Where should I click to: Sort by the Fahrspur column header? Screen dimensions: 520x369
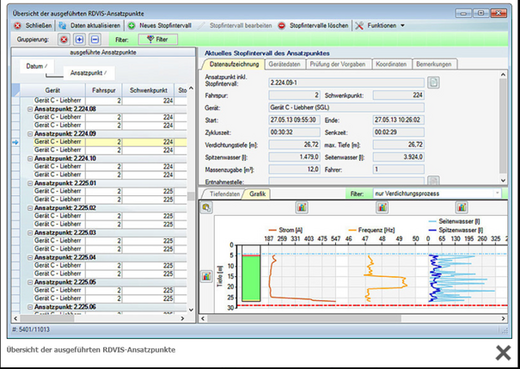(x=104, y=90)
